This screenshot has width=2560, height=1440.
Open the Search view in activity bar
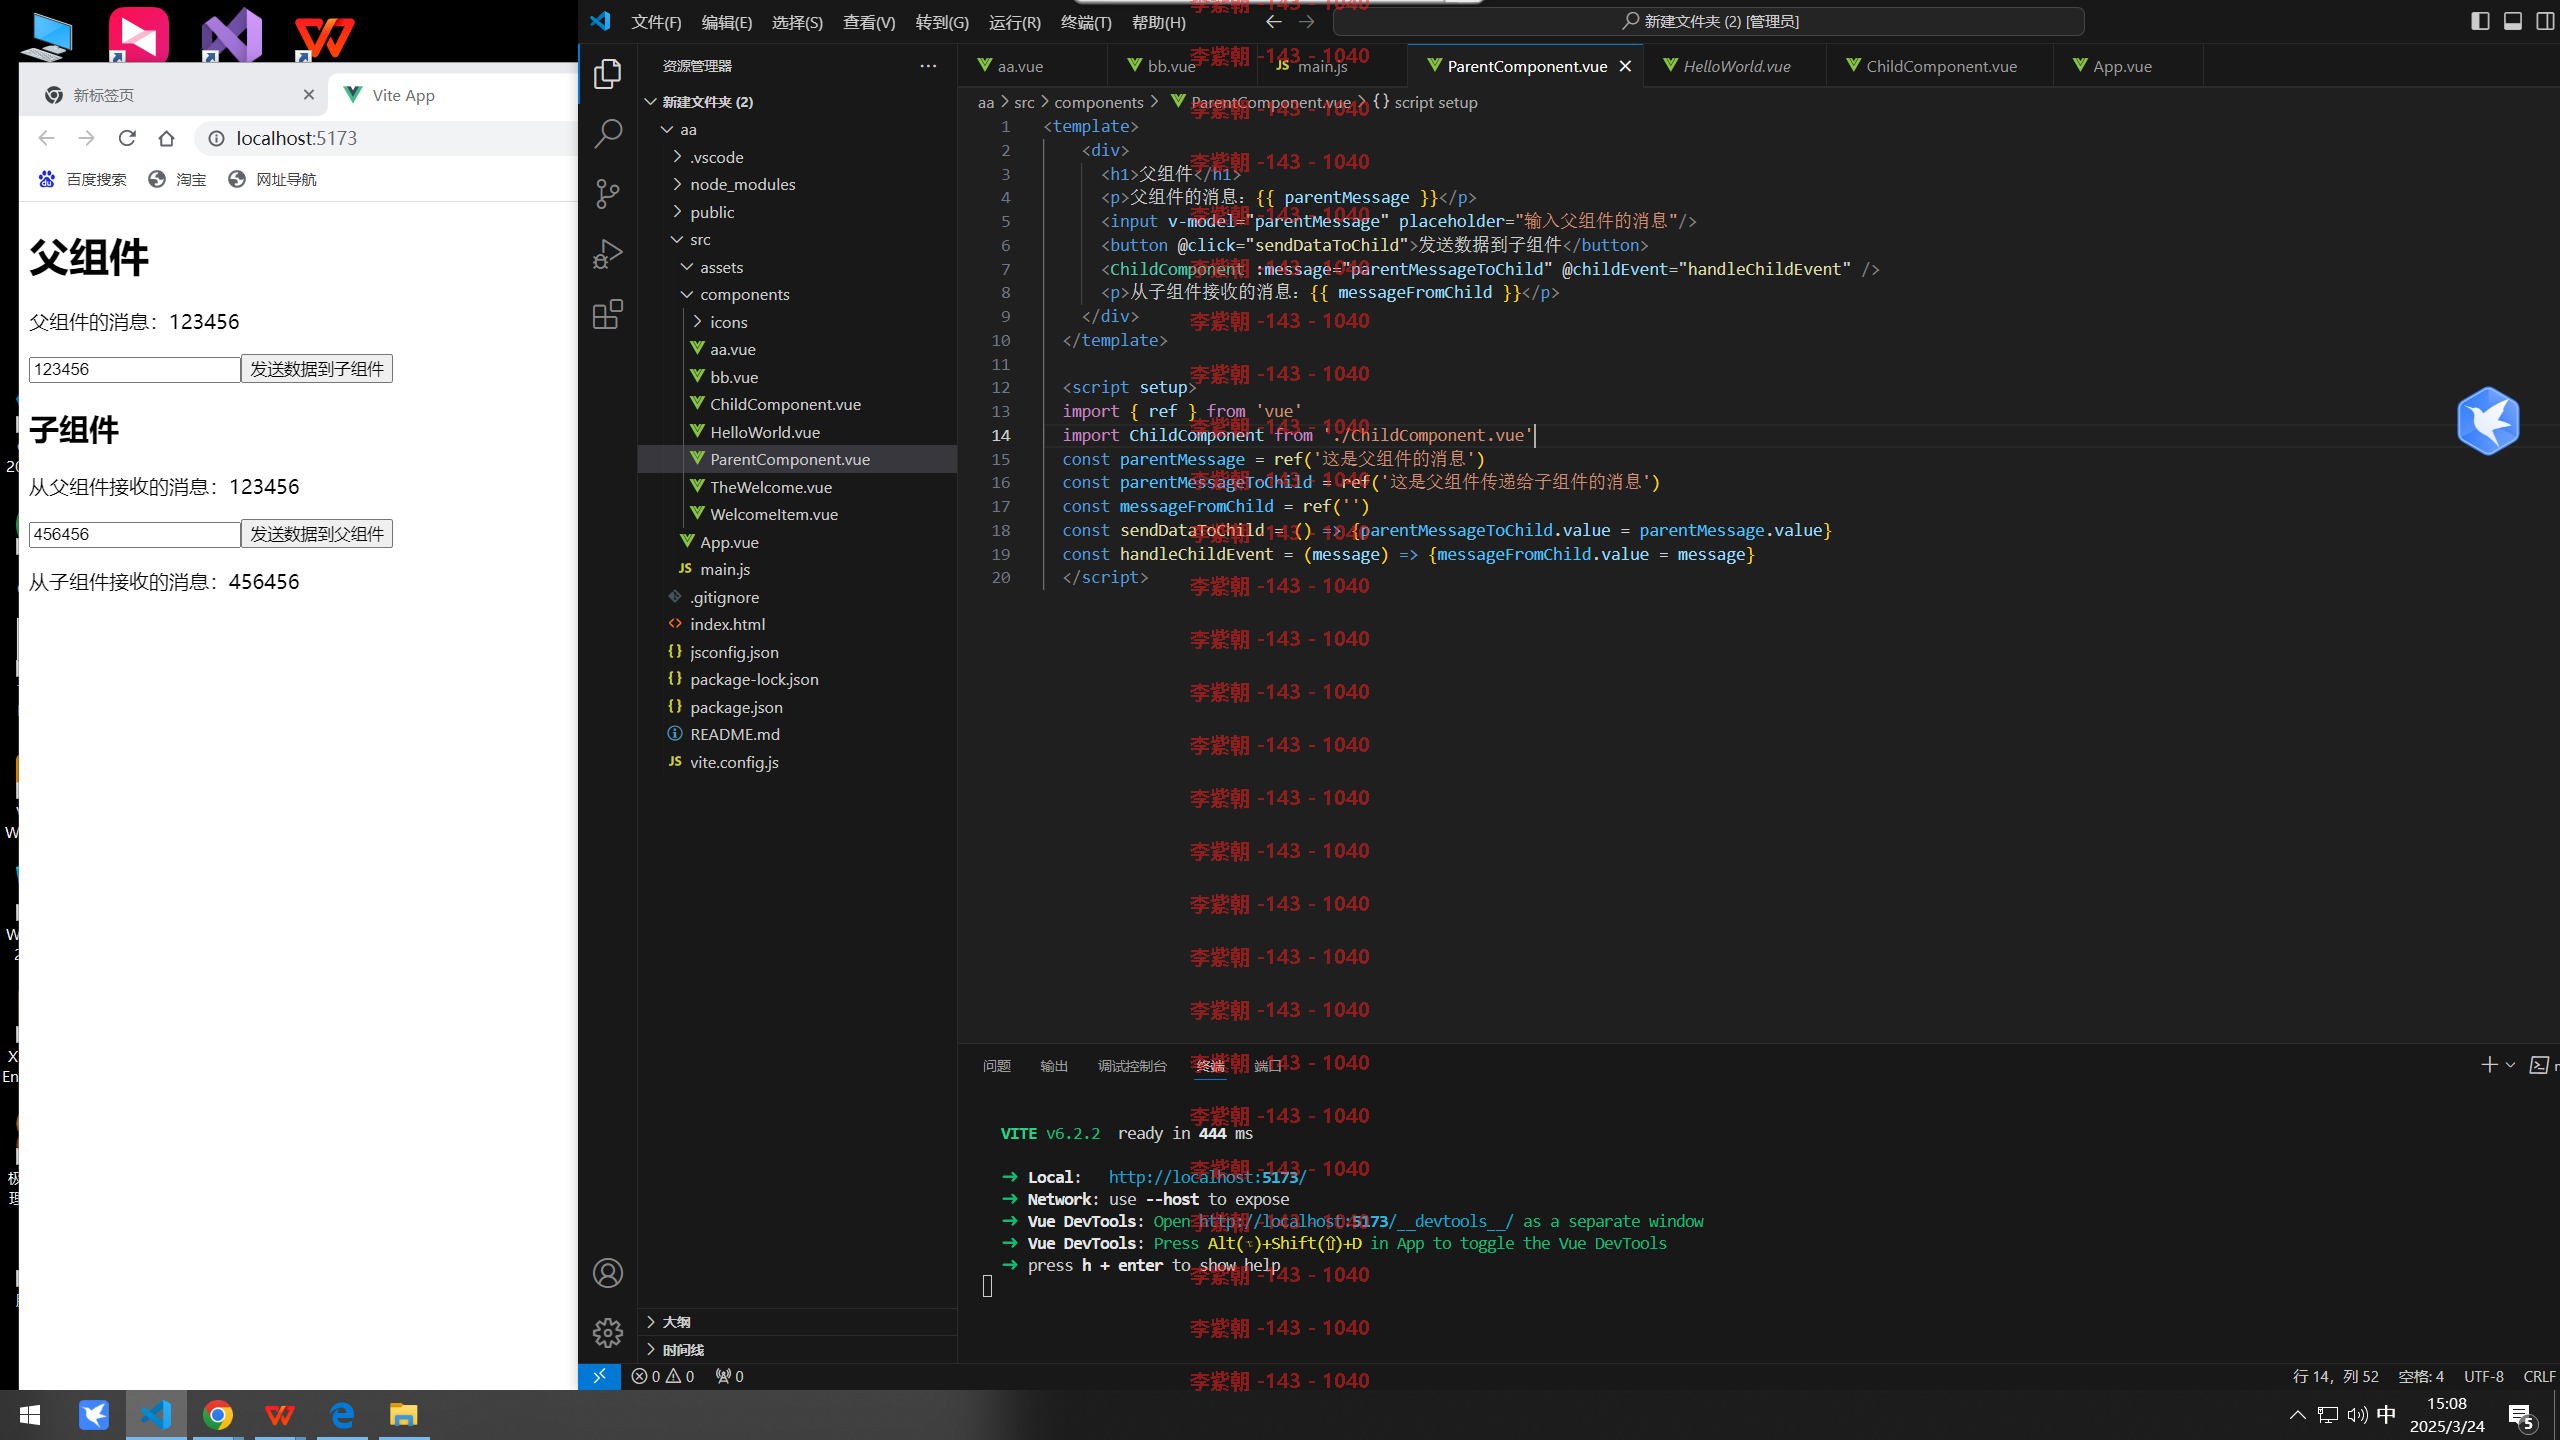coord(608,134)
